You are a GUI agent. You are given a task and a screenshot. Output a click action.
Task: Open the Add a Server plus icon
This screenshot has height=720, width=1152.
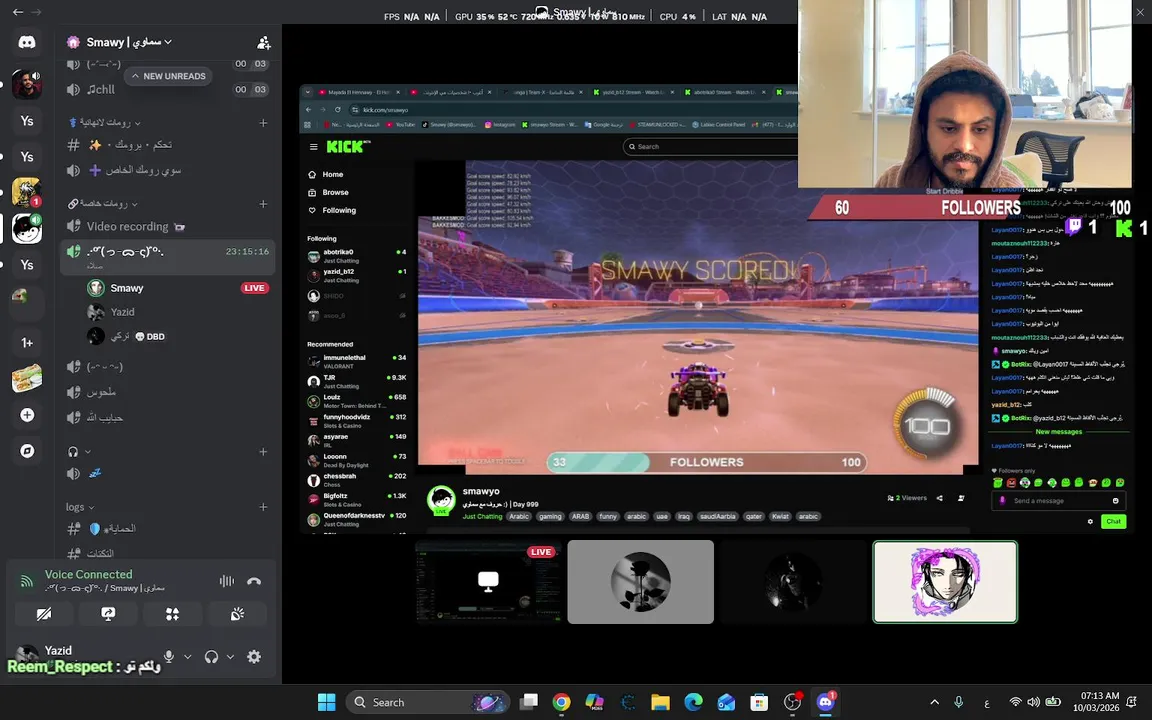pyautogui.click(x=27, y=415)
